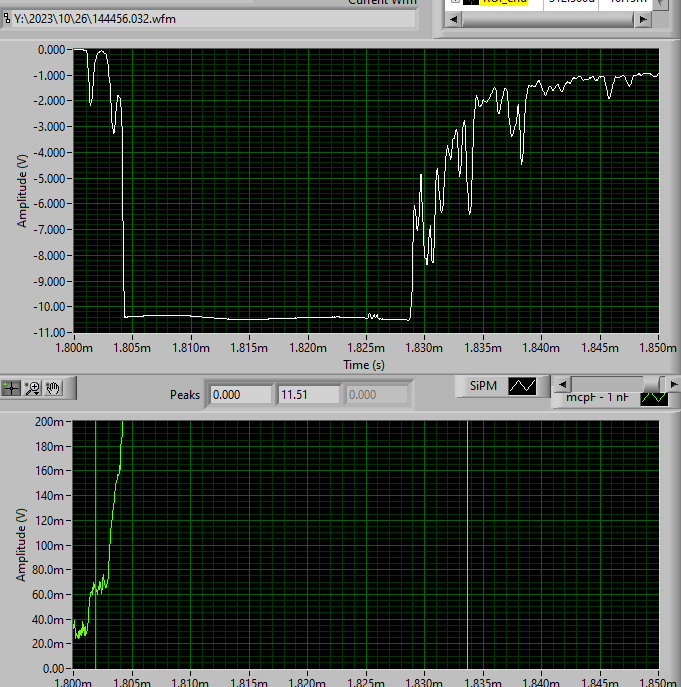Click the 1.825m x-axis label on upper graph

[x=366, y=348]
